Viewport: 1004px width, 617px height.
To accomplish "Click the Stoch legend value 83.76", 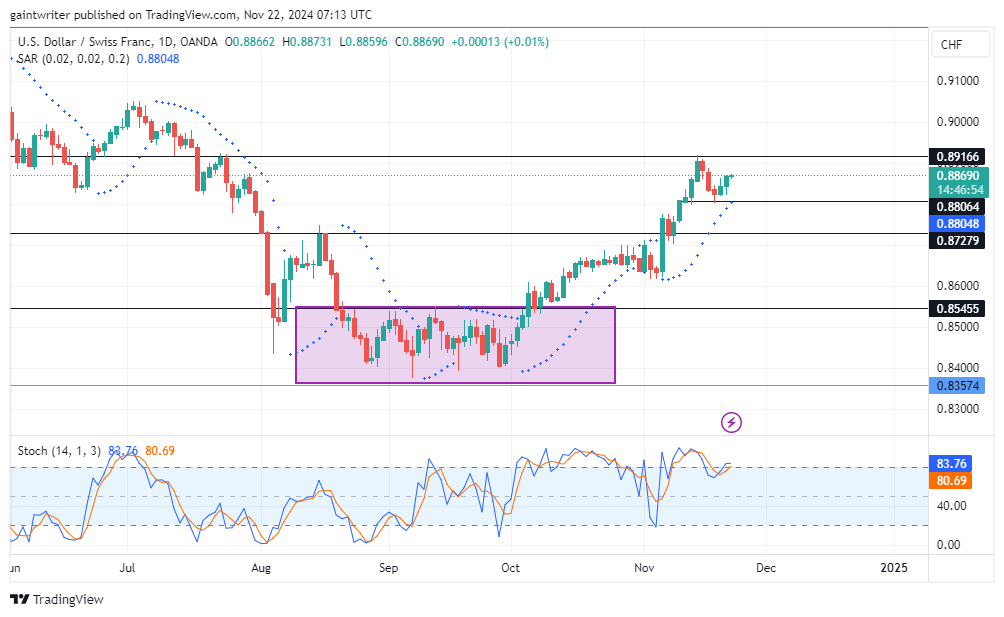I will pyautogui.click(x=123, y=451).
